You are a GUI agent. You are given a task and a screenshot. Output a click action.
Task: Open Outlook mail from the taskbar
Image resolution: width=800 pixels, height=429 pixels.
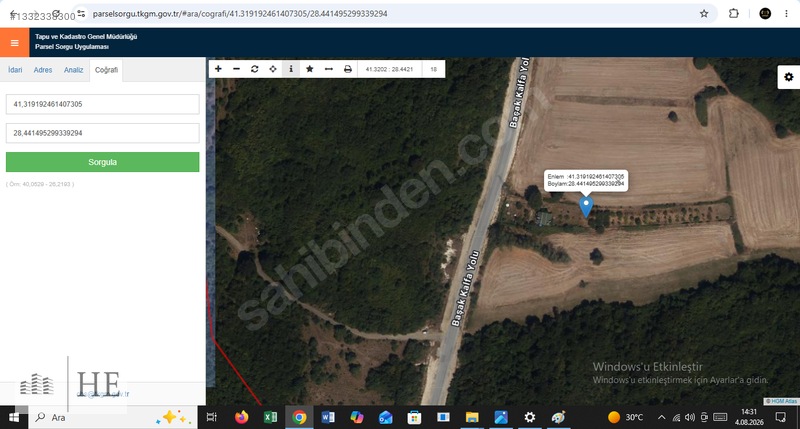coord(385,417)
